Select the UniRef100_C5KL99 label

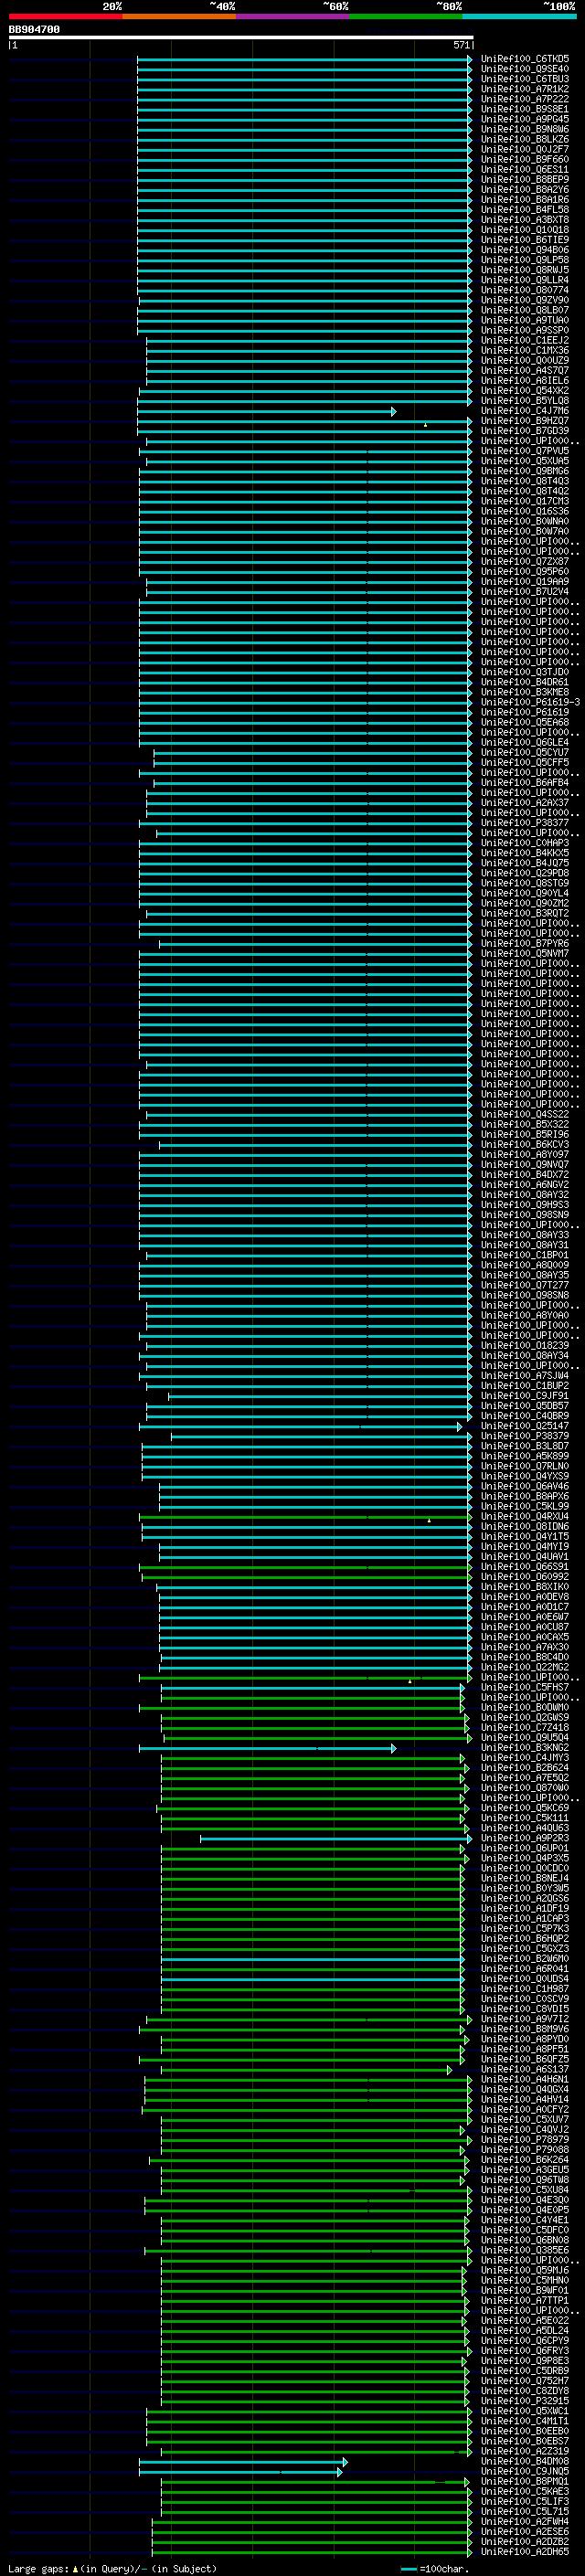coord(525,1506)
